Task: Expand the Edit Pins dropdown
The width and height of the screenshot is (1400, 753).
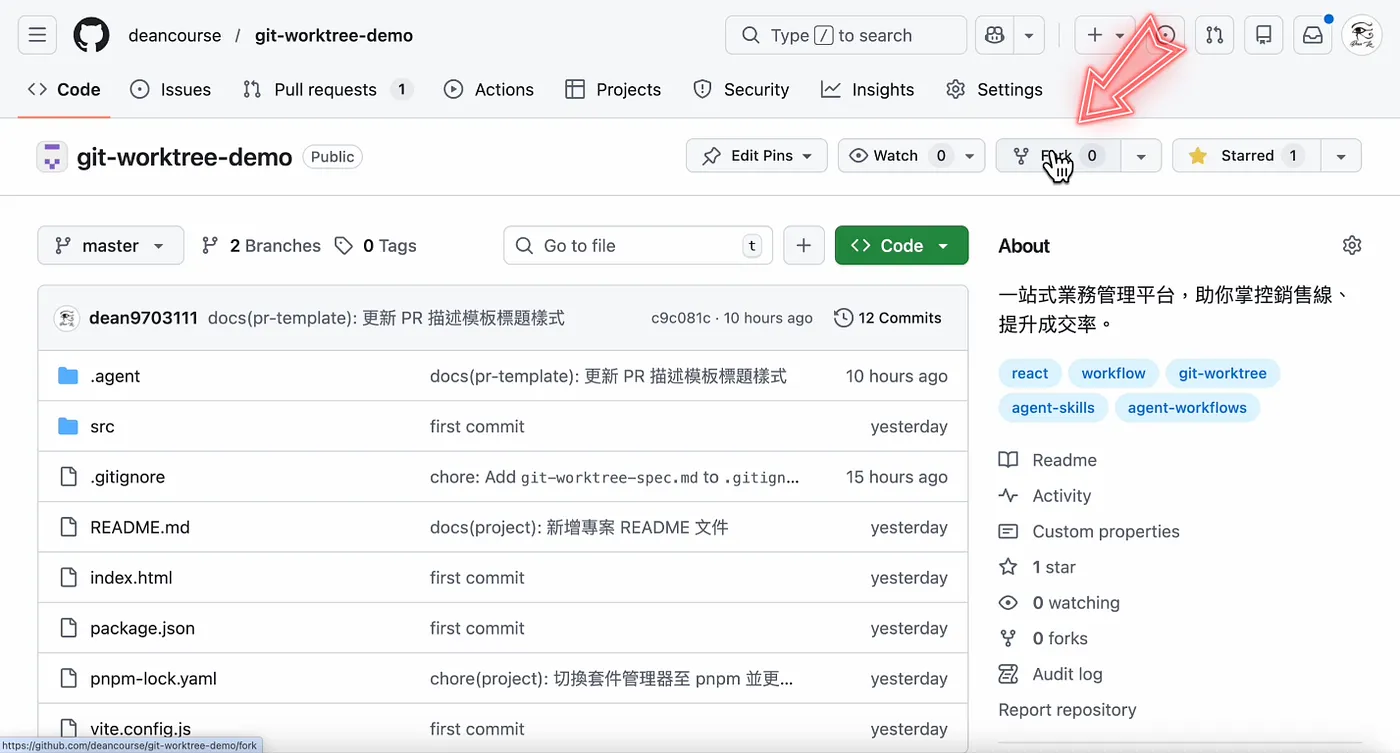Action: click(757, 156)
